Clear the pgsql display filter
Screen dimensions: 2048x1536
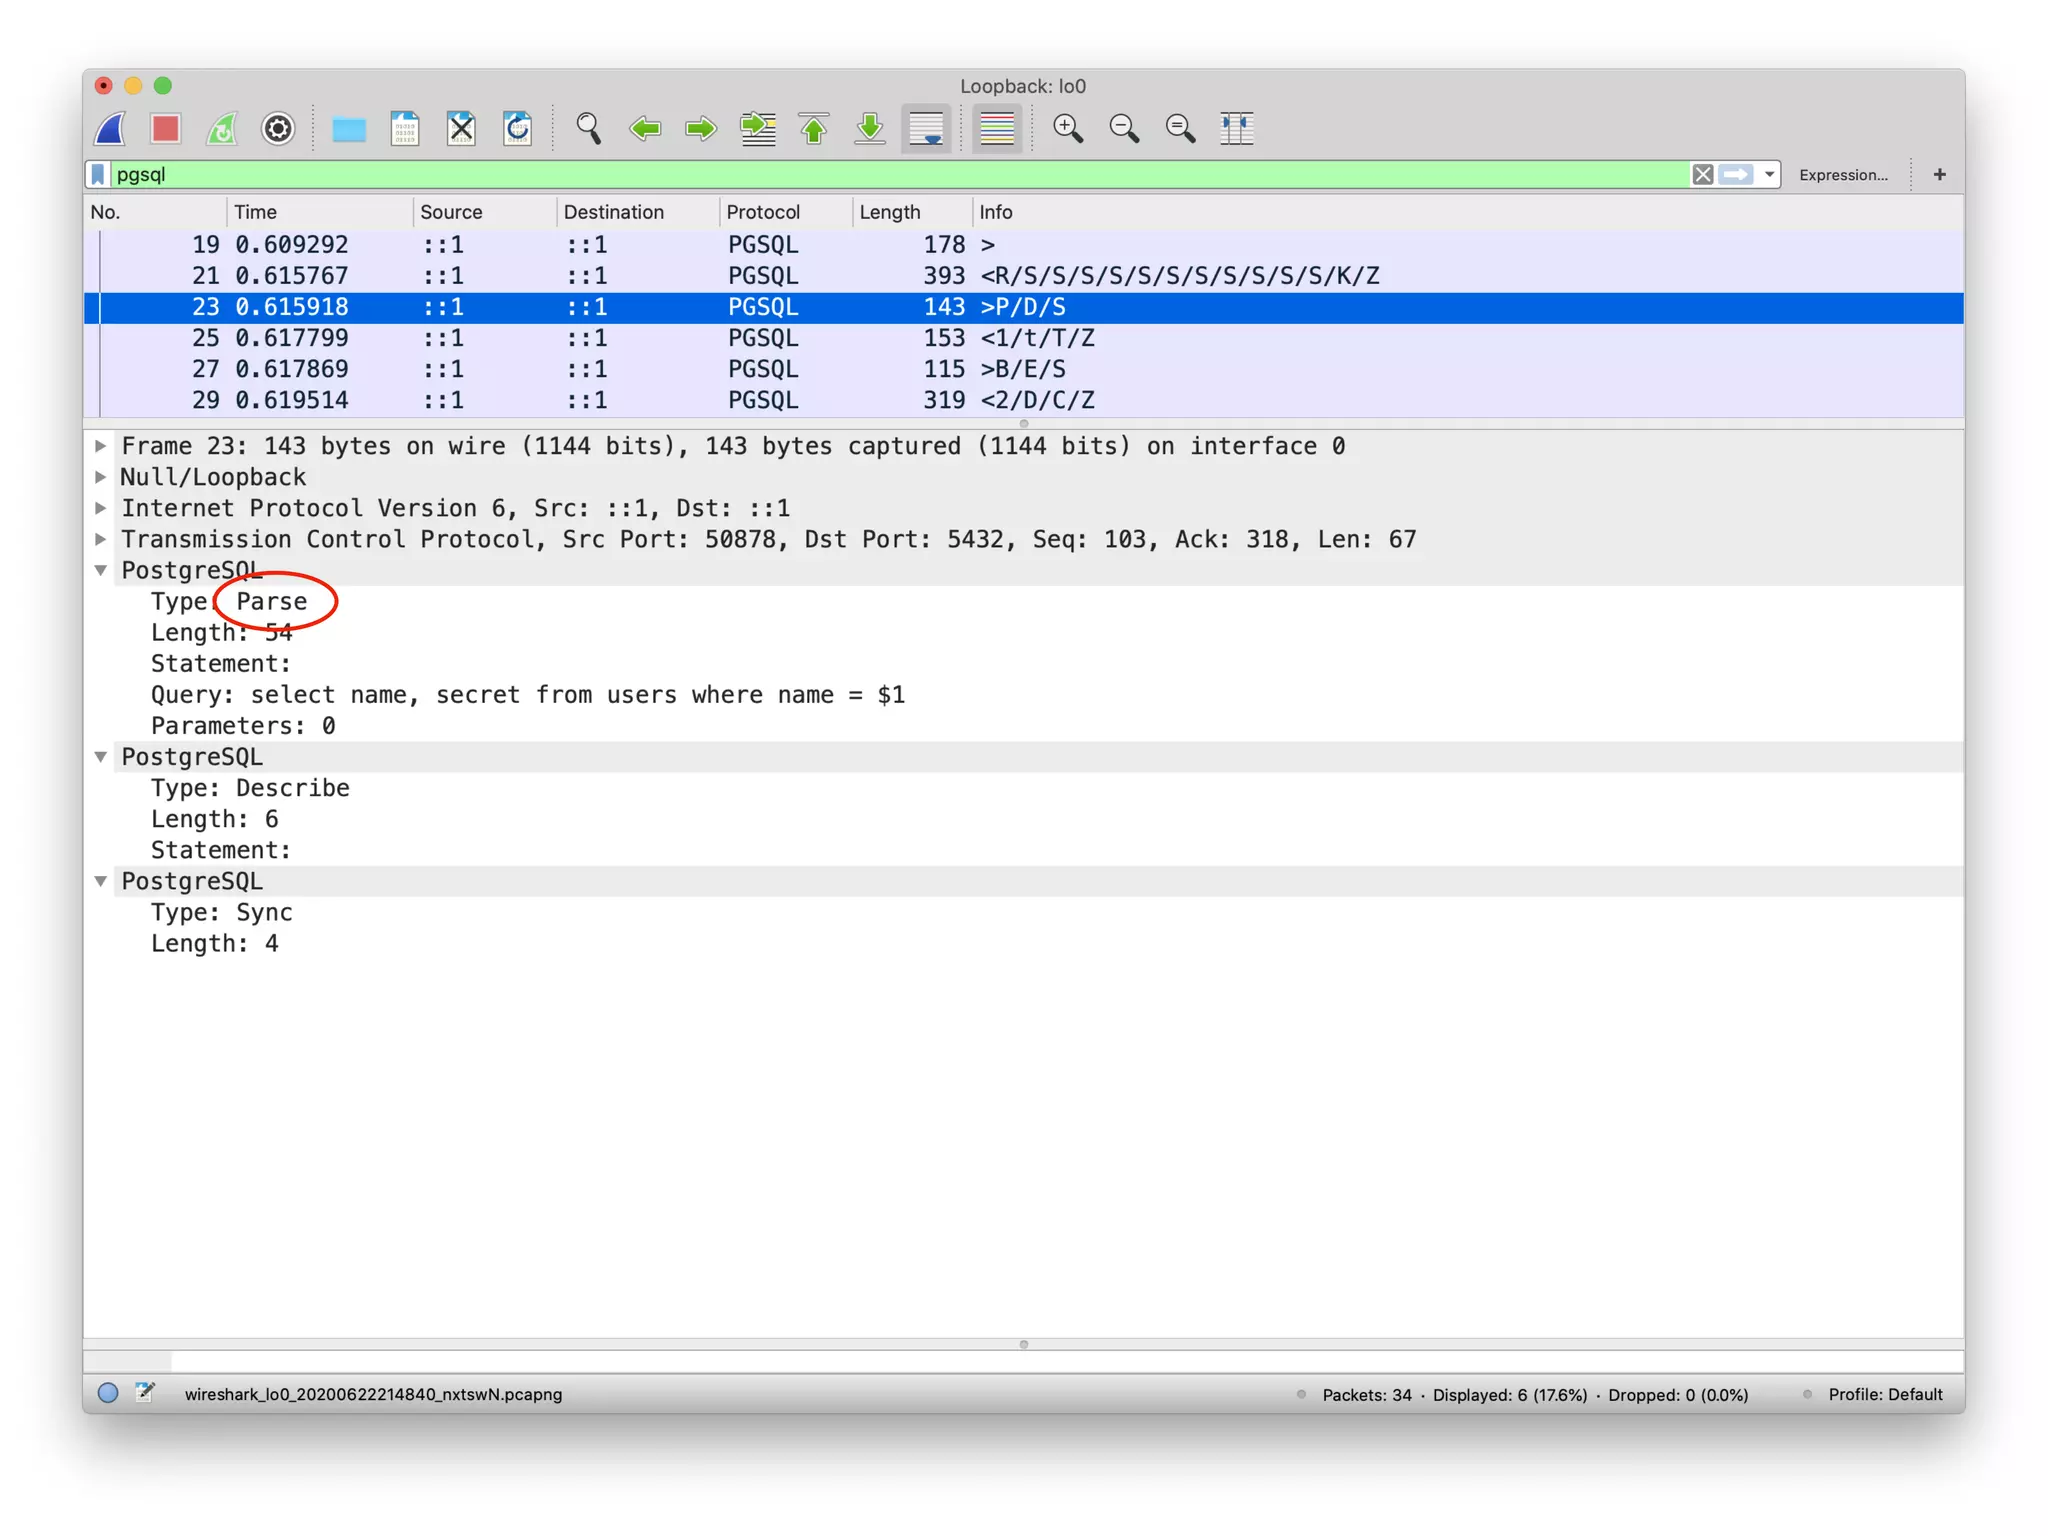pos(1702,175)
